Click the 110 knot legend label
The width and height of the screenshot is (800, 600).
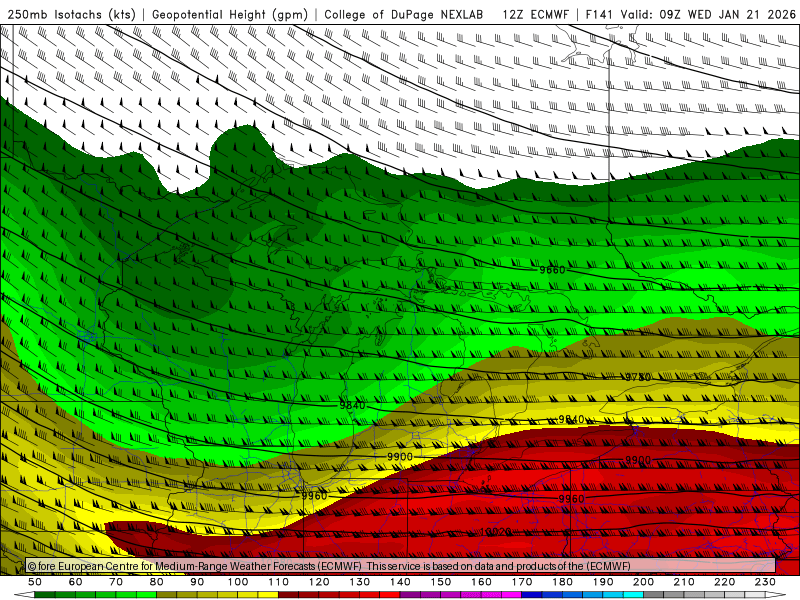point(279,582)
